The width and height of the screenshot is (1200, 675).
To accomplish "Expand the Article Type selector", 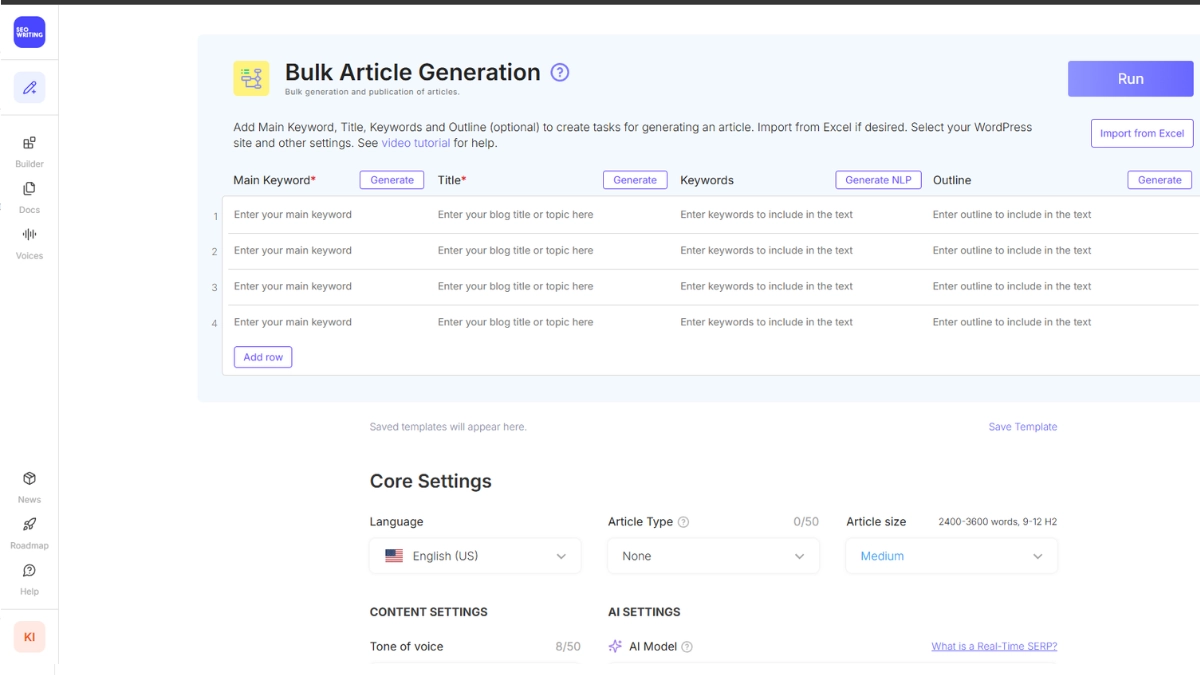I will [x=713, y=555].
